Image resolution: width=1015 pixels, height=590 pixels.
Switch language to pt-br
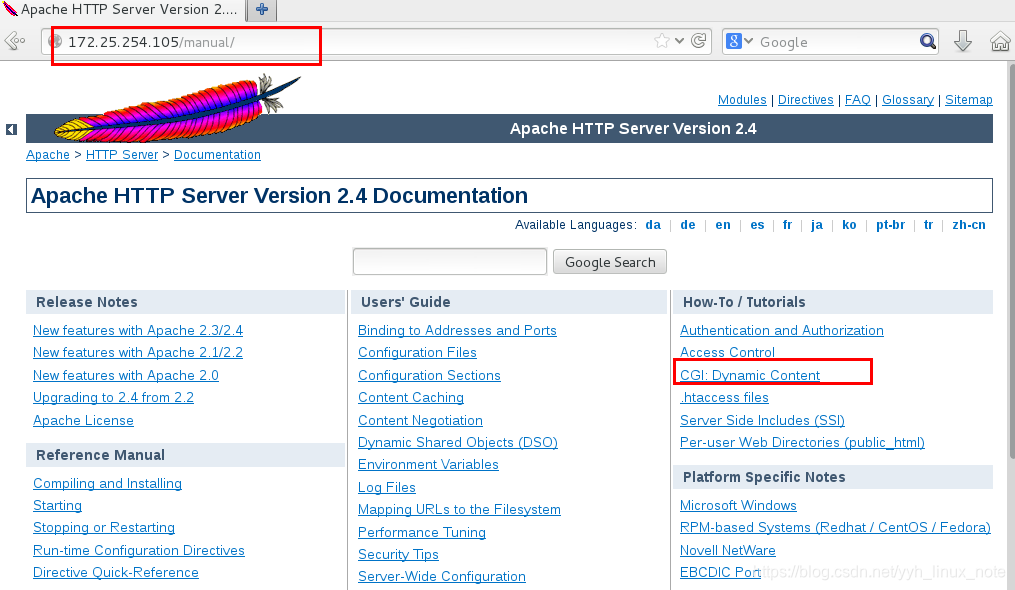(x=890, y=225)
